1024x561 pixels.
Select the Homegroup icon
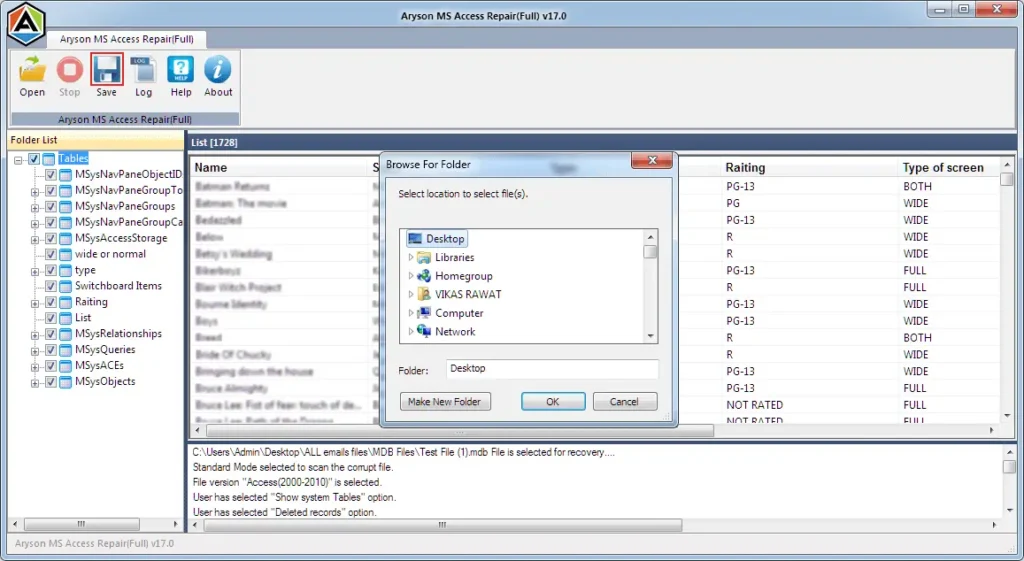click(424, 276)
